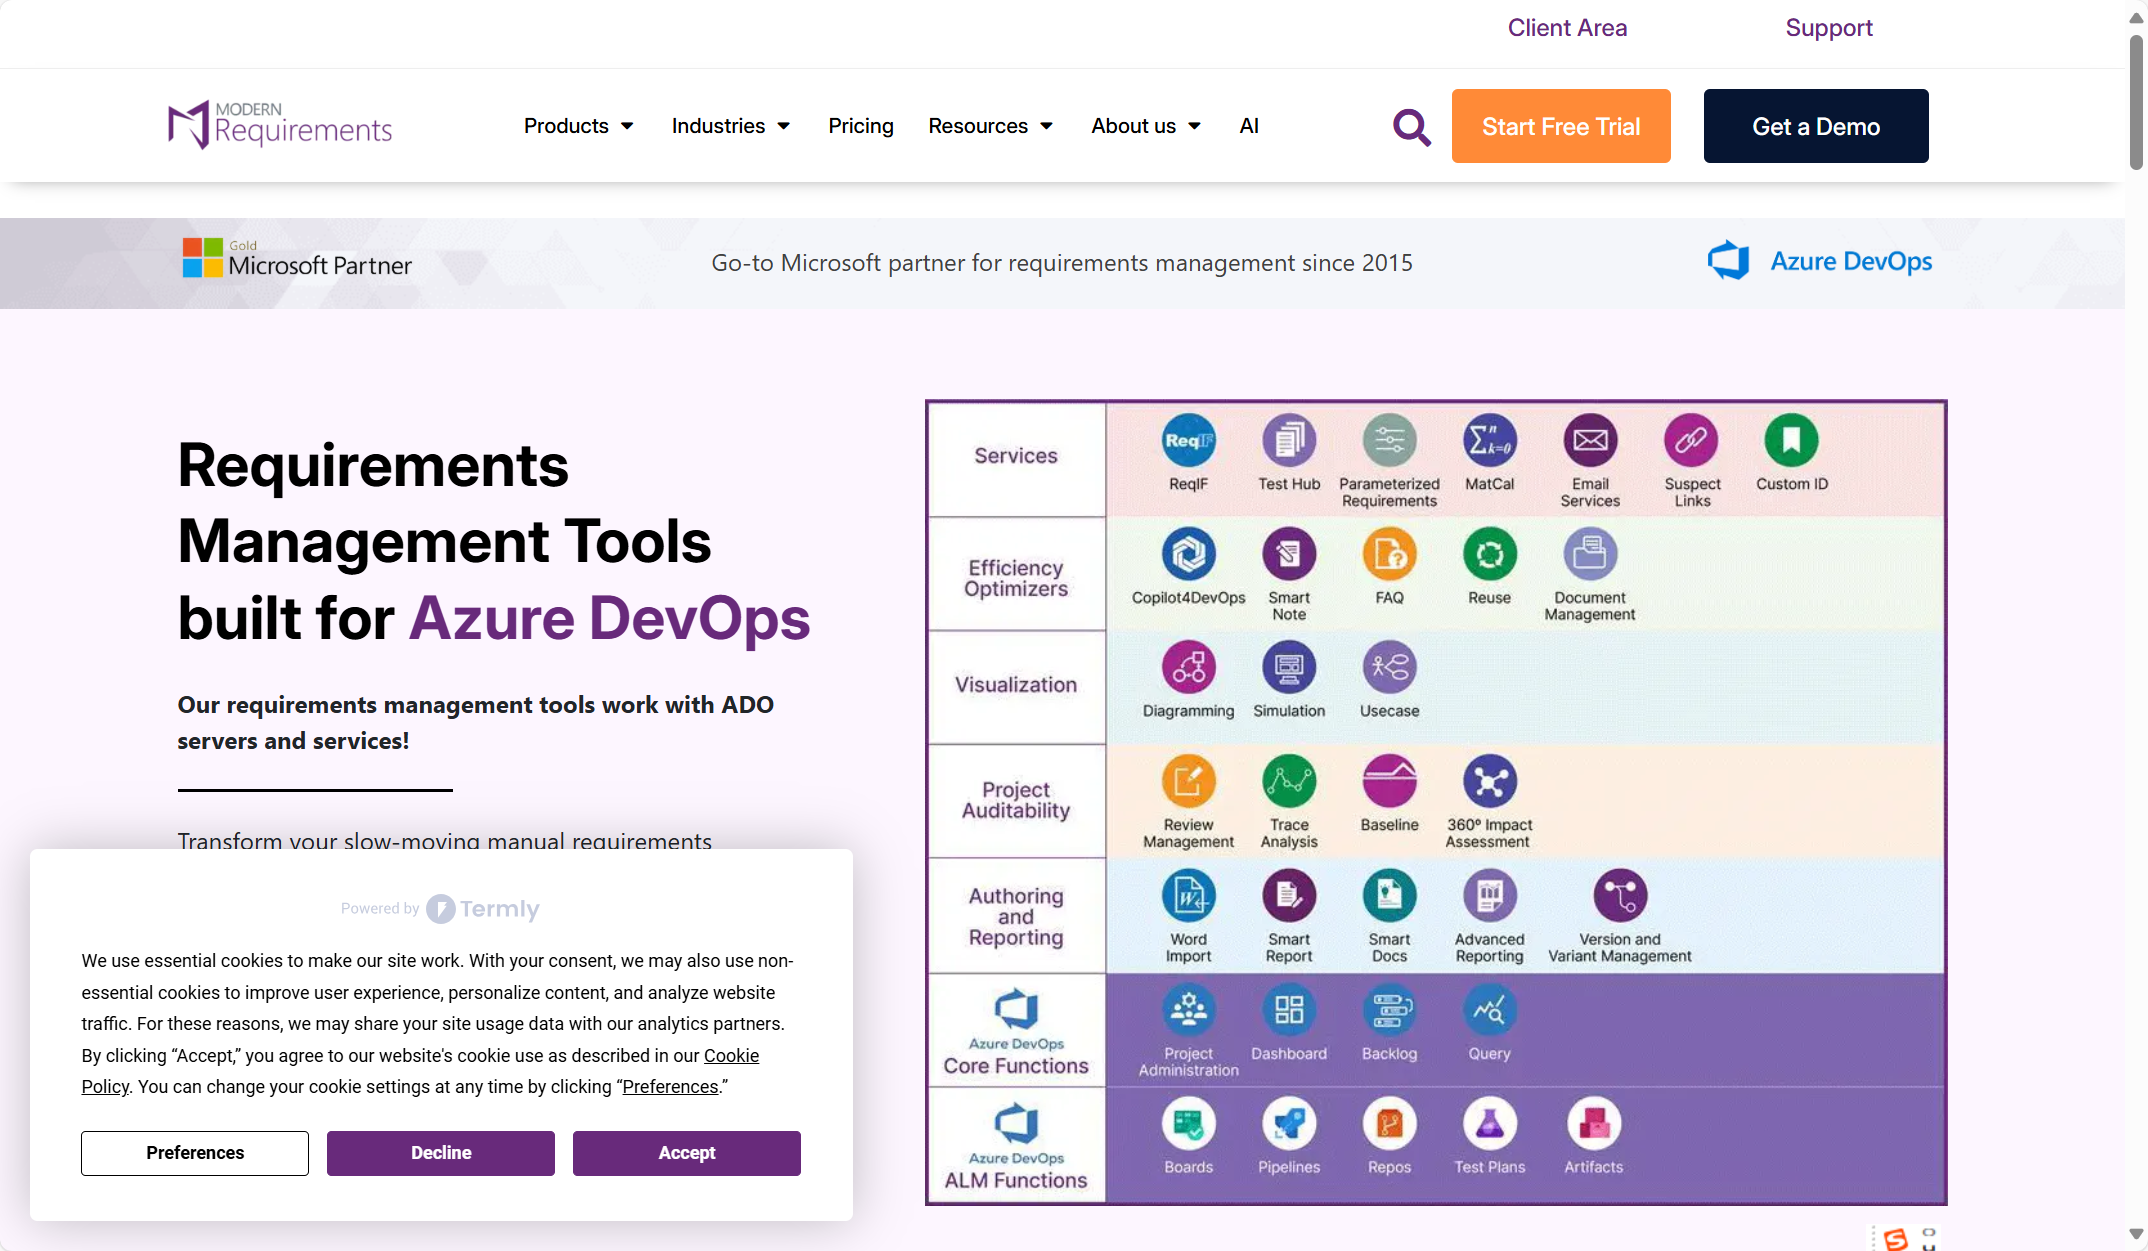The image size is (2148, 1251).
Task: Click the Start Free Trial button
Action: point(1560,126)
